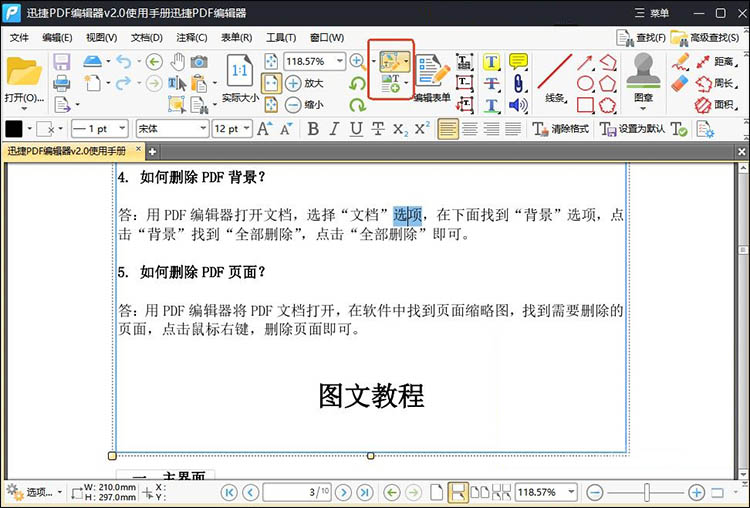
Task: Open the 编辑表单 edit form tool
Action: tap(432, 78)
